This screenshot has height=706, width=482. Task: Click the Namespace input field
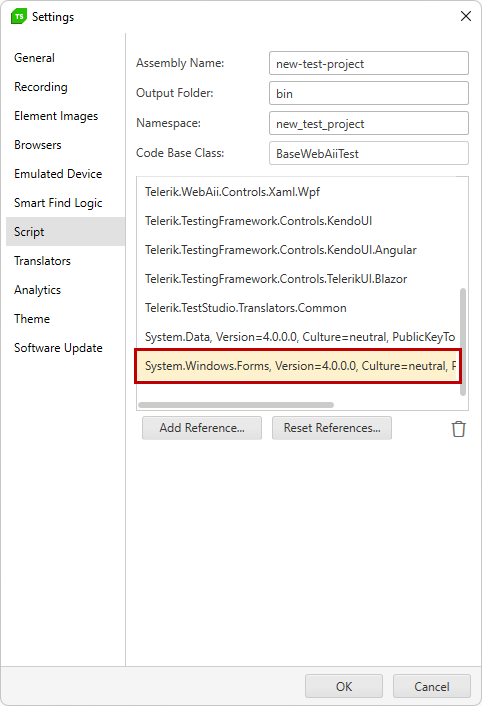(369, 123)
